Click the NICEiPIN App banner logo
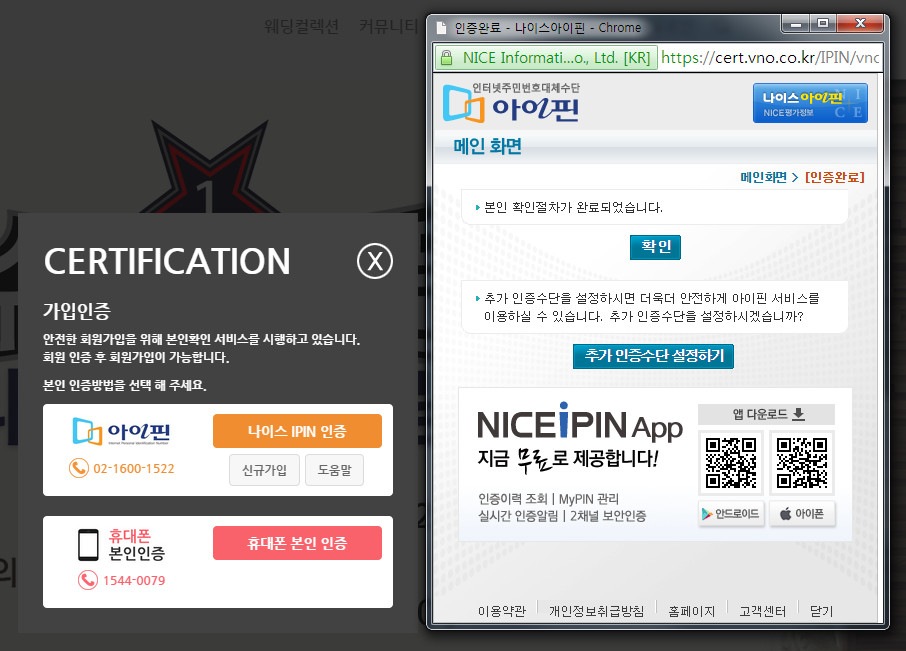This screenshot has width=906, height=651. tap(580, 423)
